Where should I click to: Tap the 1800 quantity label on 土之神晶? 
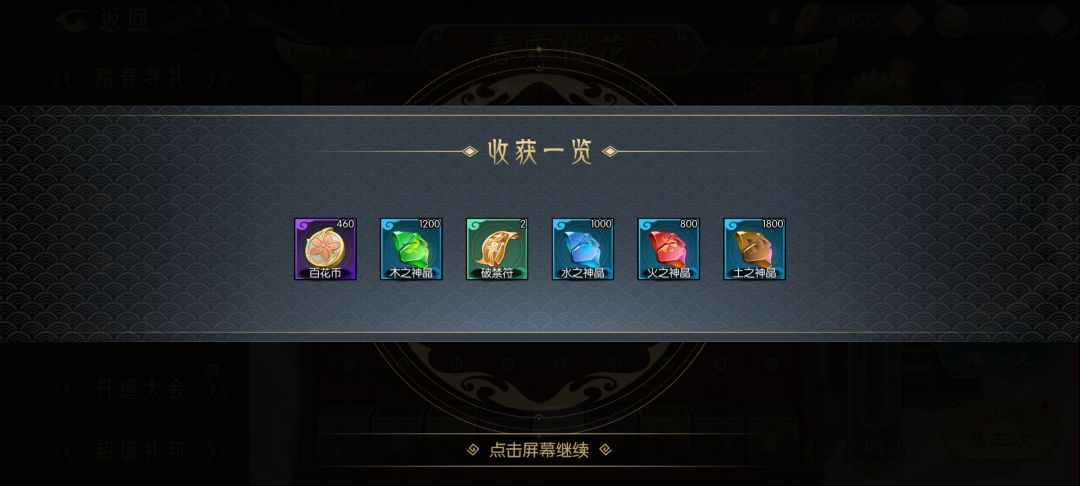pyautogui.click(x=773, y=224)
